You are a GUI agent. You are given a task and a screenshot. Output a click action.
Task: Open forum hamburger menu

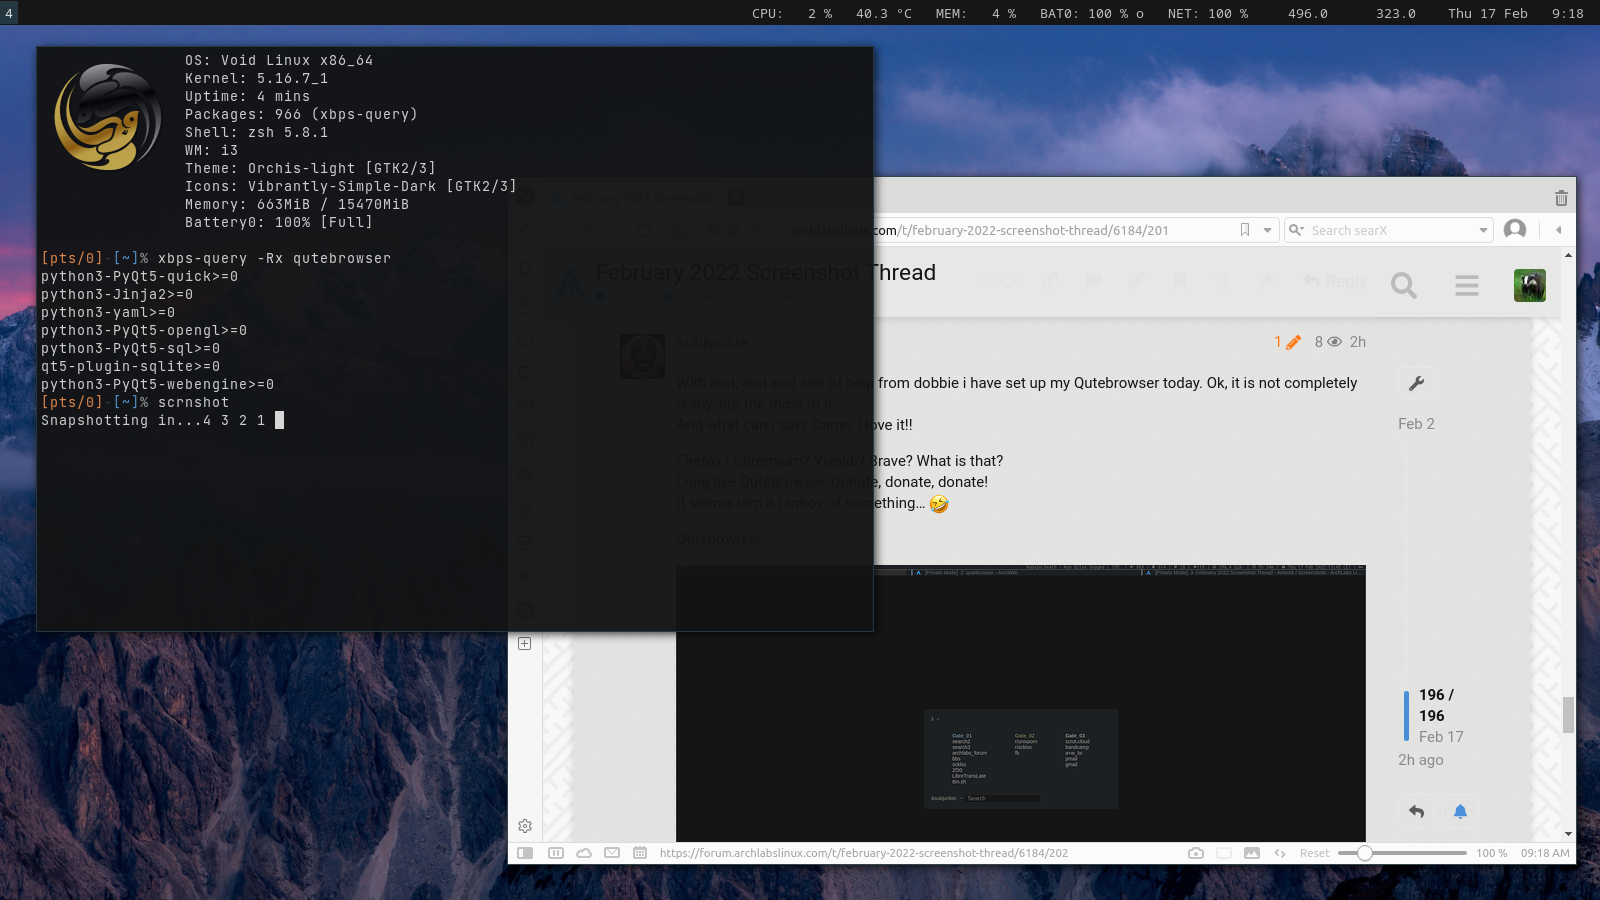[1467, 286]
